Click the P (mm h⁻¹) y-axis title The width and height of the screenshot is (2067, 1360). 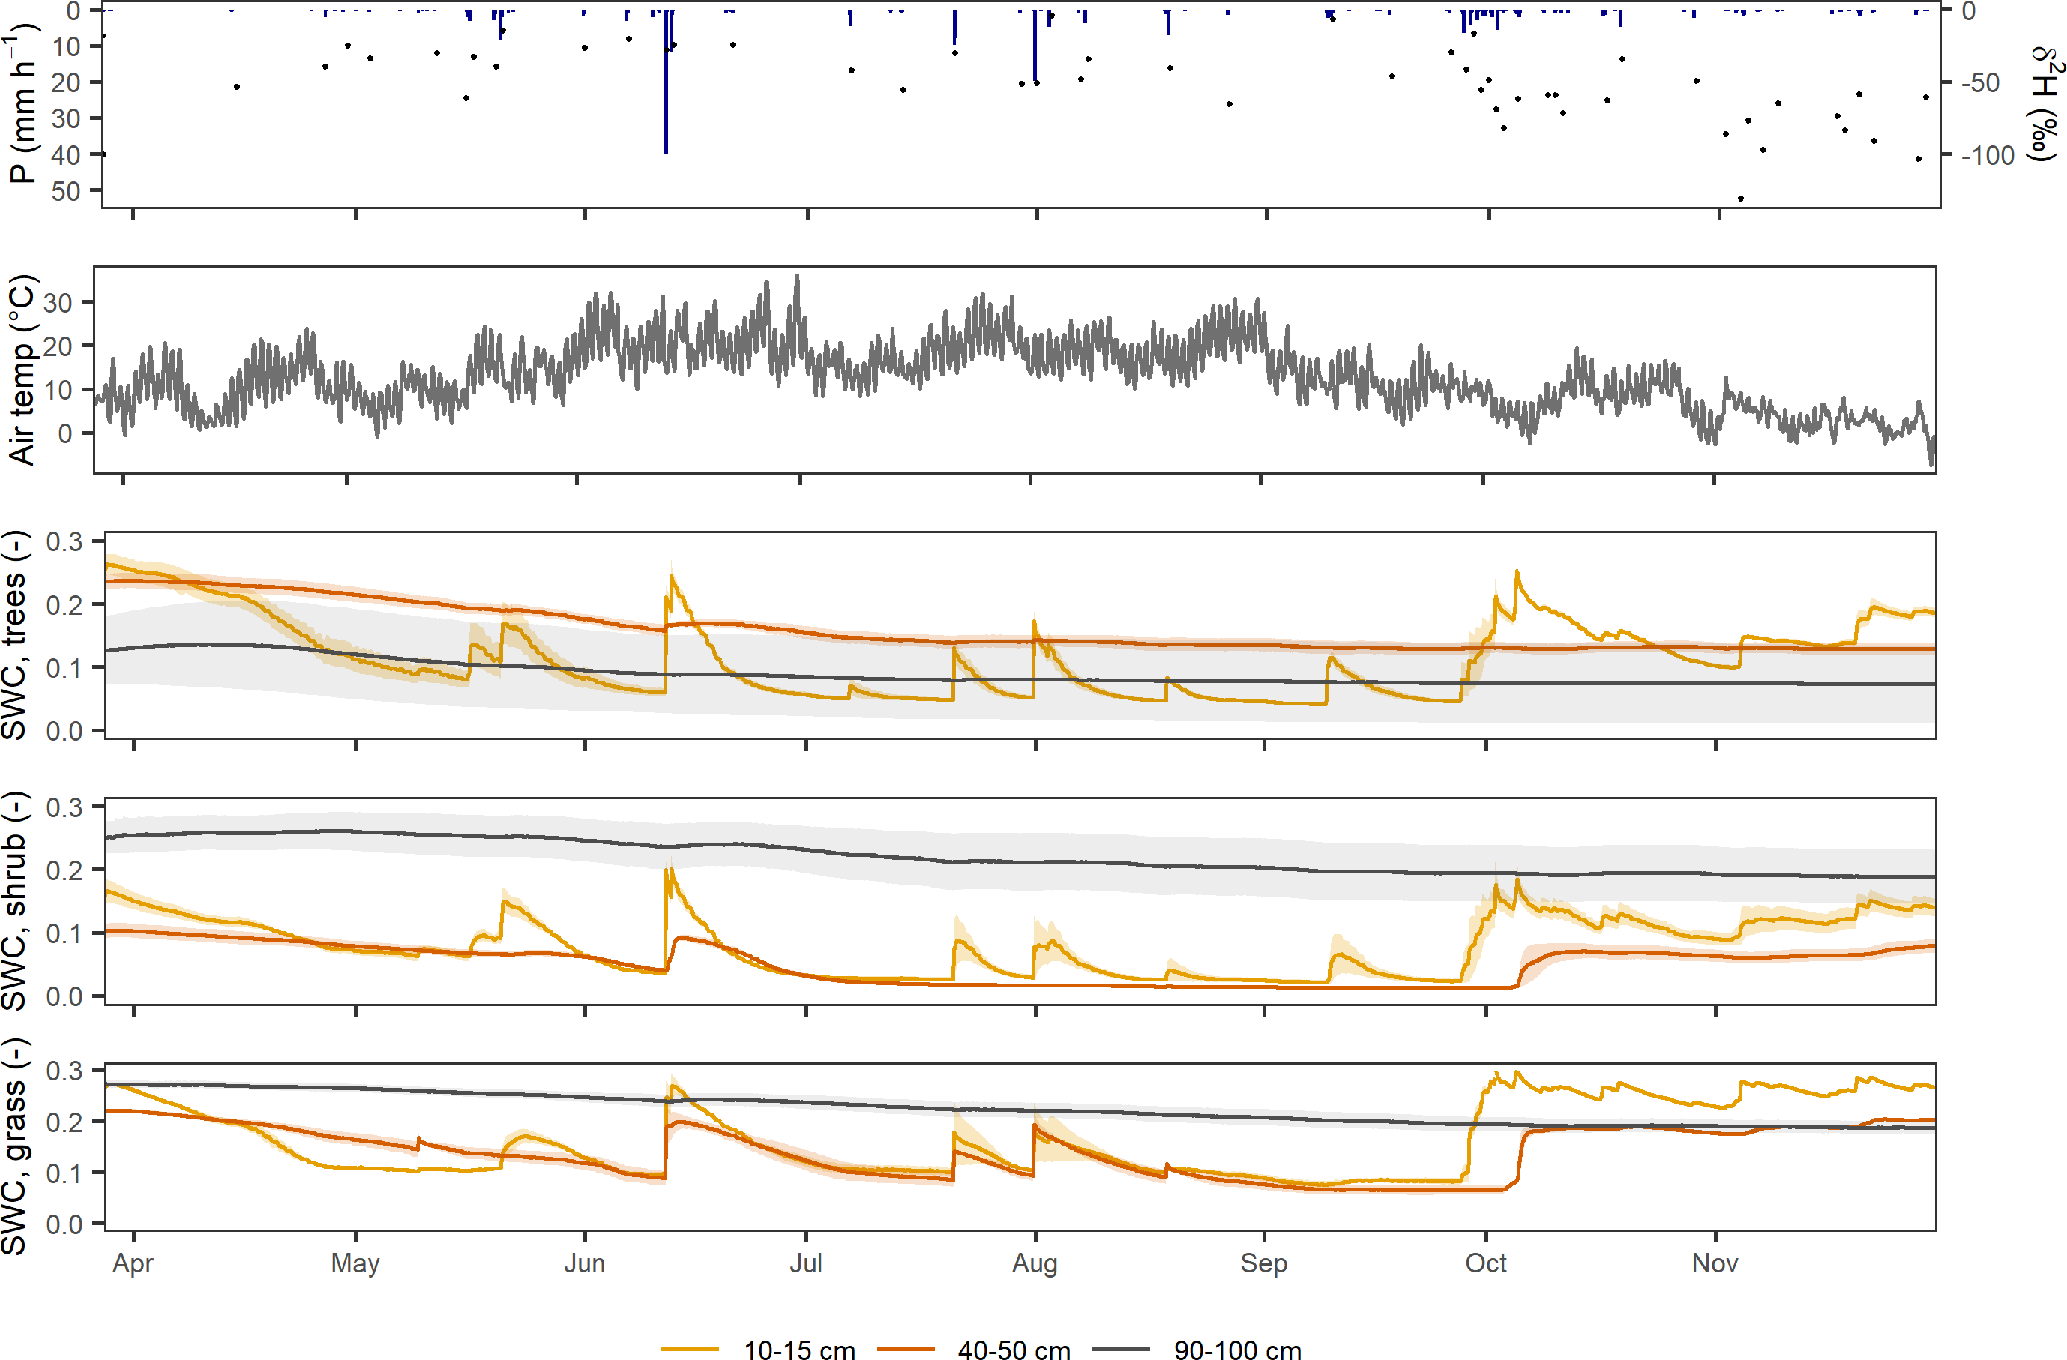point(22,104)
